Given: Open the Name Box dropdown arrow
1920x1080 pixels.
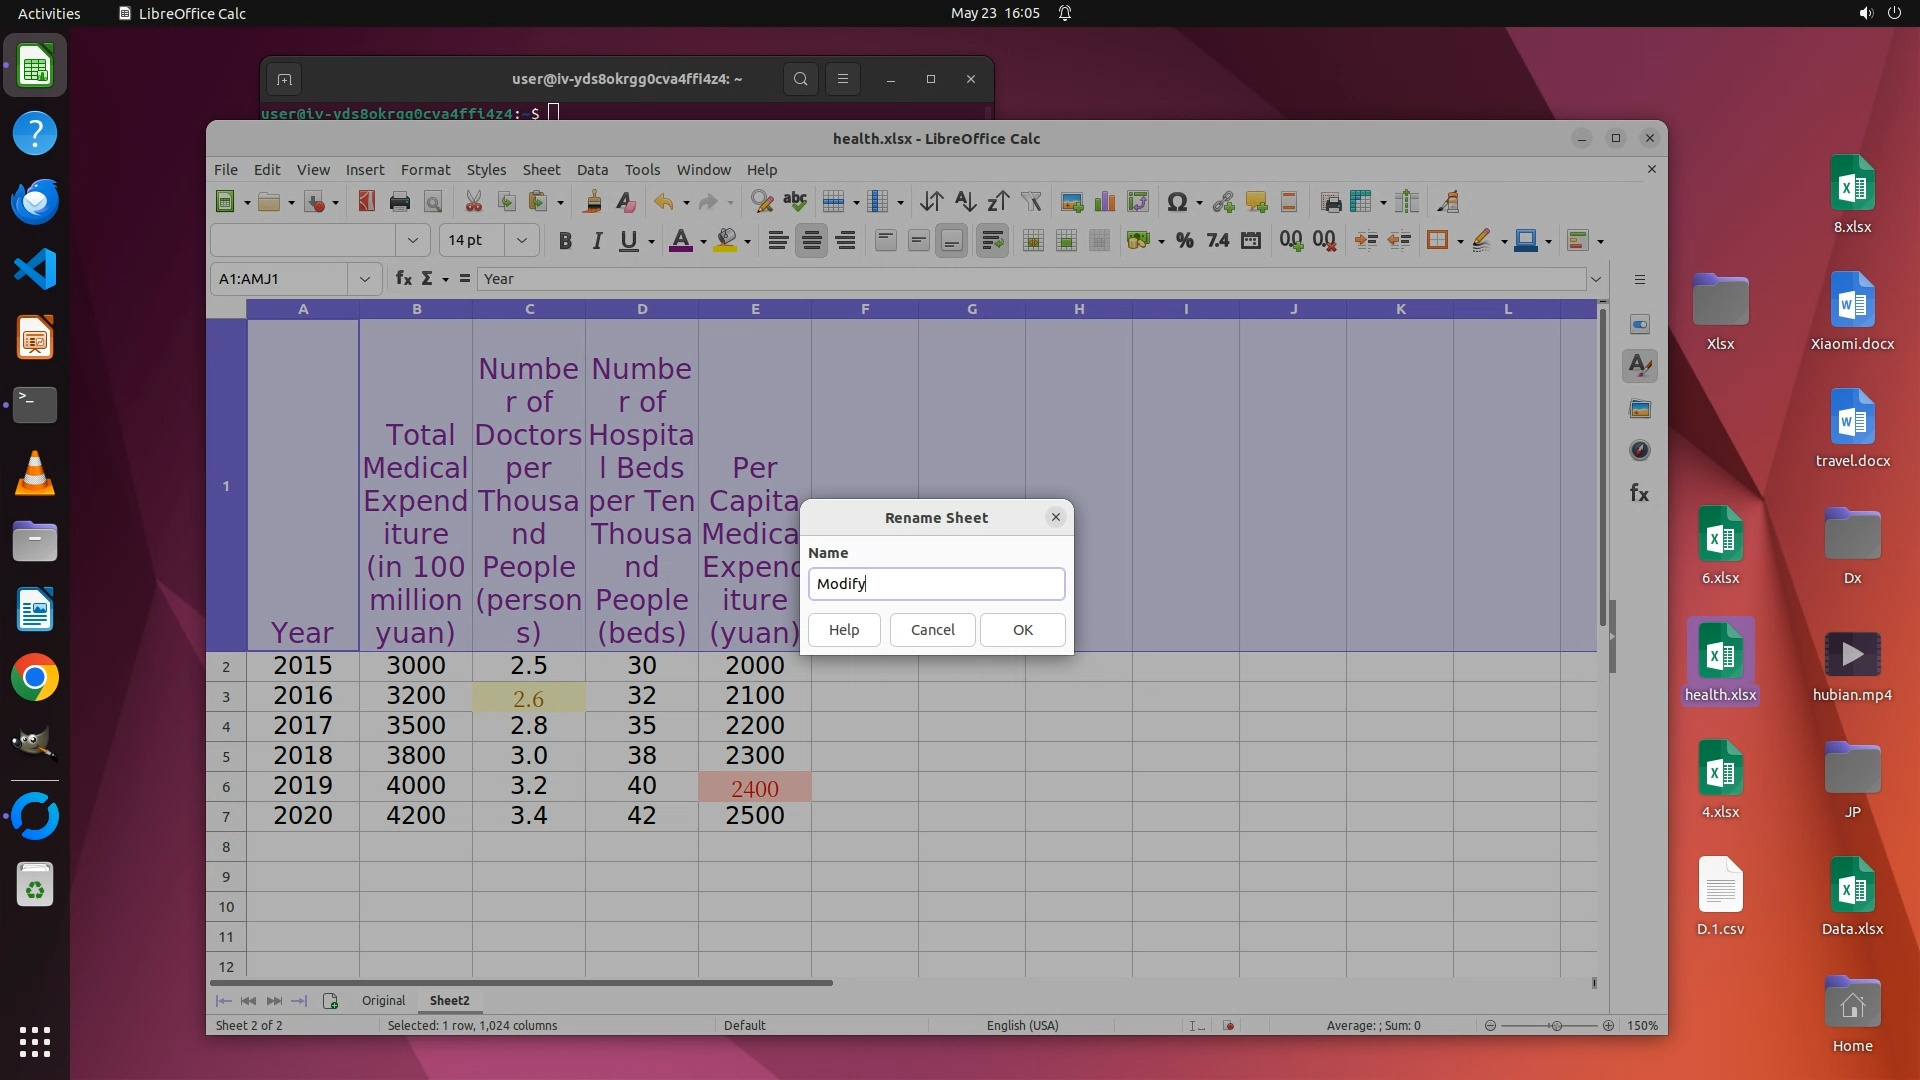Looking at the screenshot, I should pos(365,279).
